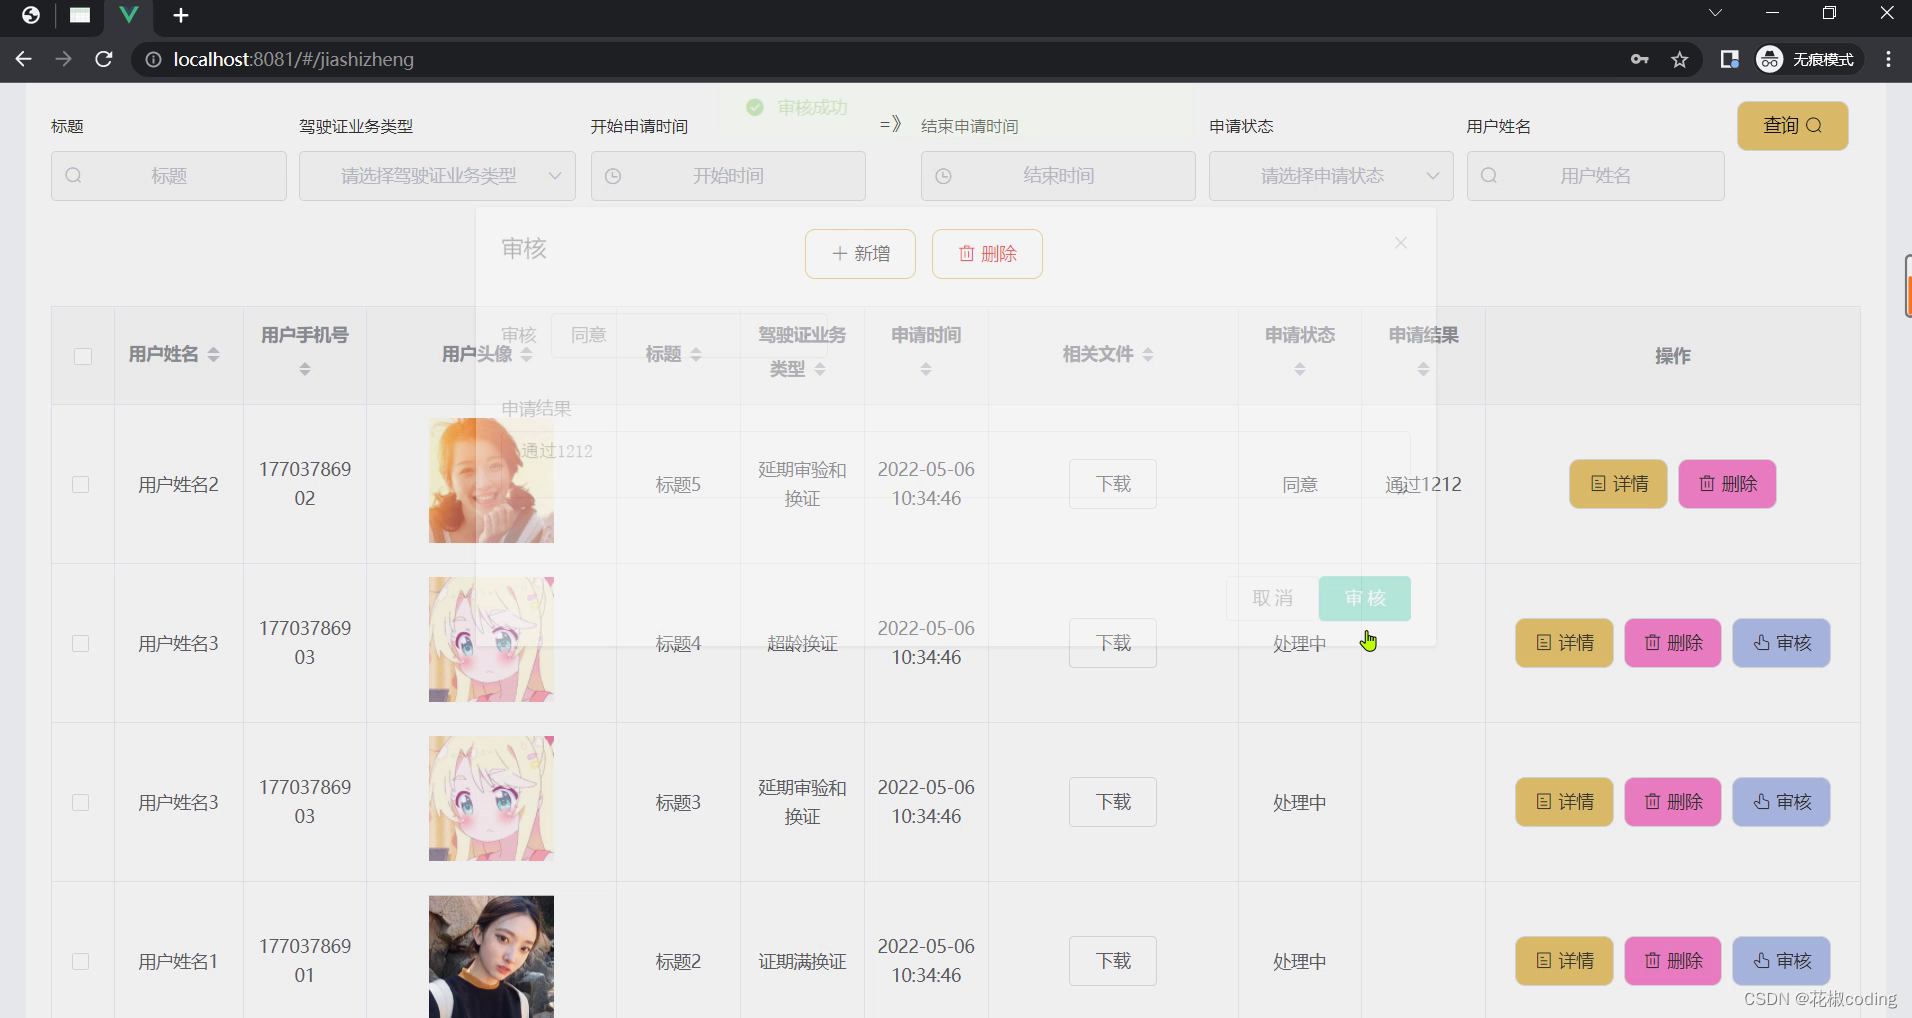Sort by 标题 column
This screenshot has width=1912, height=1018.
point(696,355)
